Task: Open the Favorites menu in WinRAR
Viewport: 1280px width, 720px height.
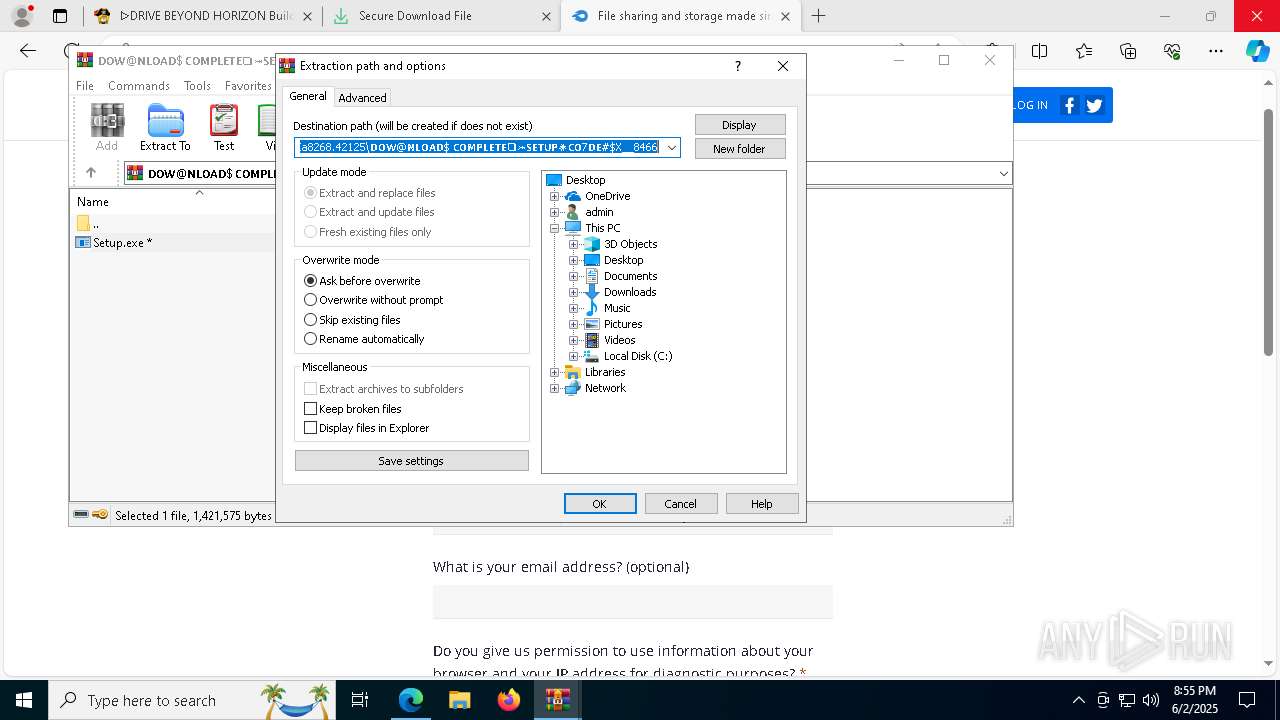Action: pos(248,86)
